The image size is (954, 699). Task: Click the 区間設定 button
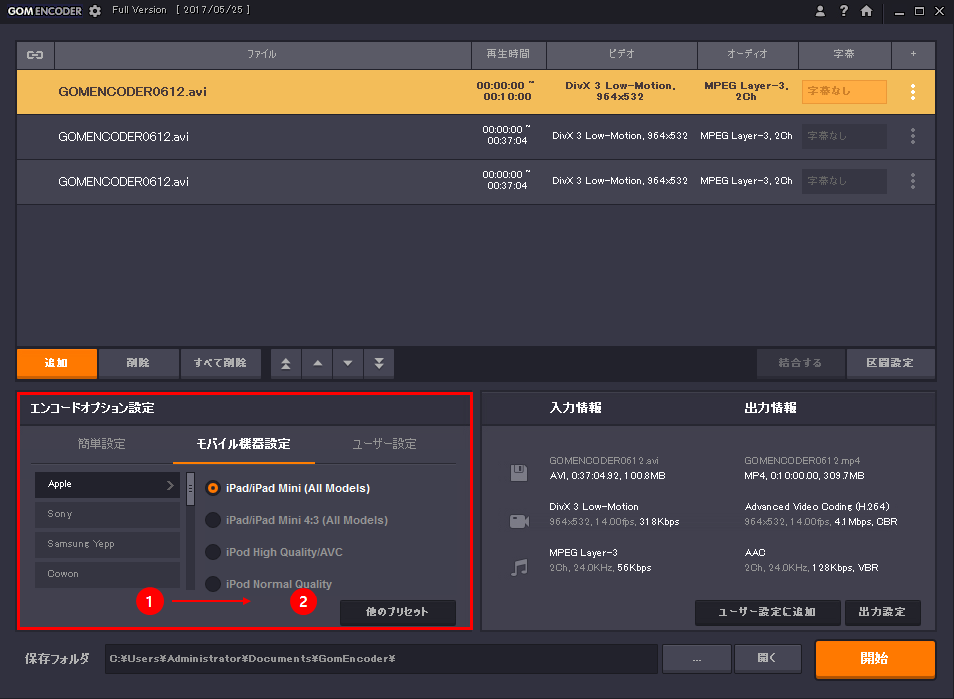pyautogui.click(x=890, y=363)
